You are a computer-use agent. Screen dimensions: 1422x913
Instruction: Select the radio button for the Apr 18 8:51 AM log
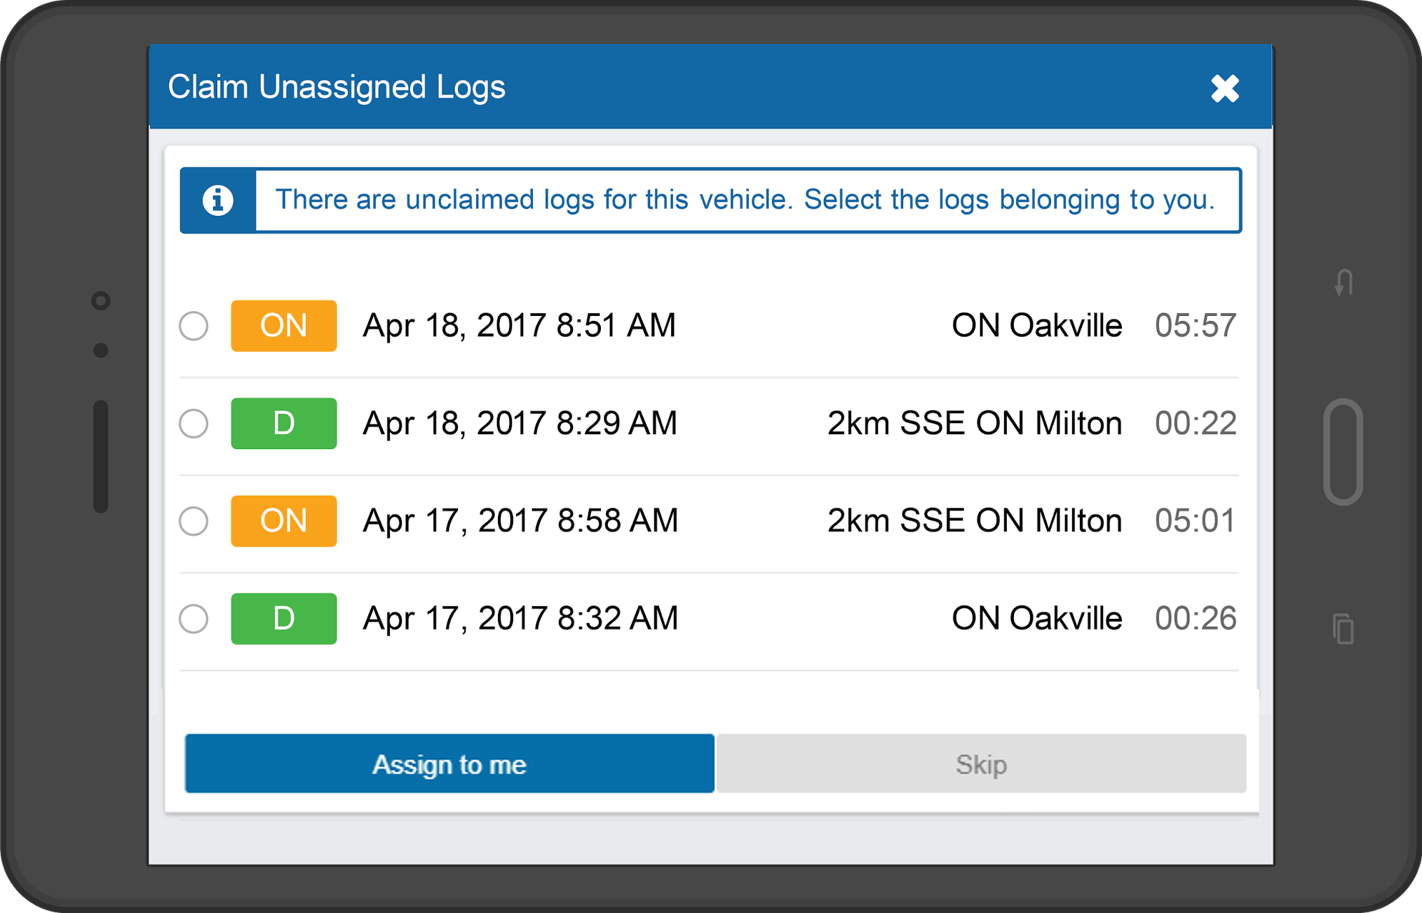(193, 325)
